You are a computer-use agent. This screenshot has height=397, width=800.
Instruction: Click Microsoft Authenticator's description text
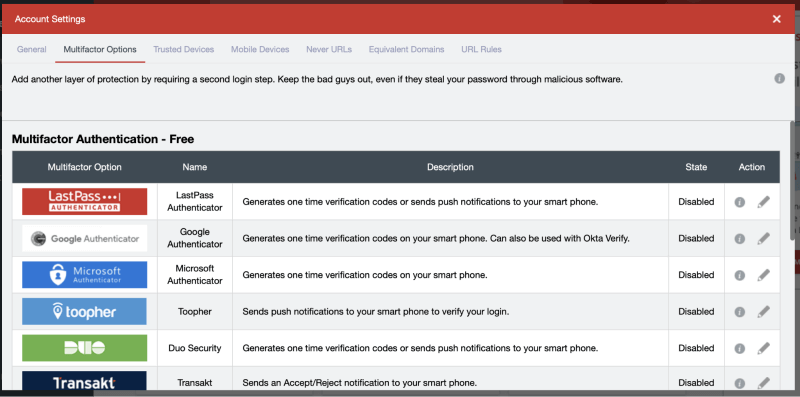[x=365, y=275]
